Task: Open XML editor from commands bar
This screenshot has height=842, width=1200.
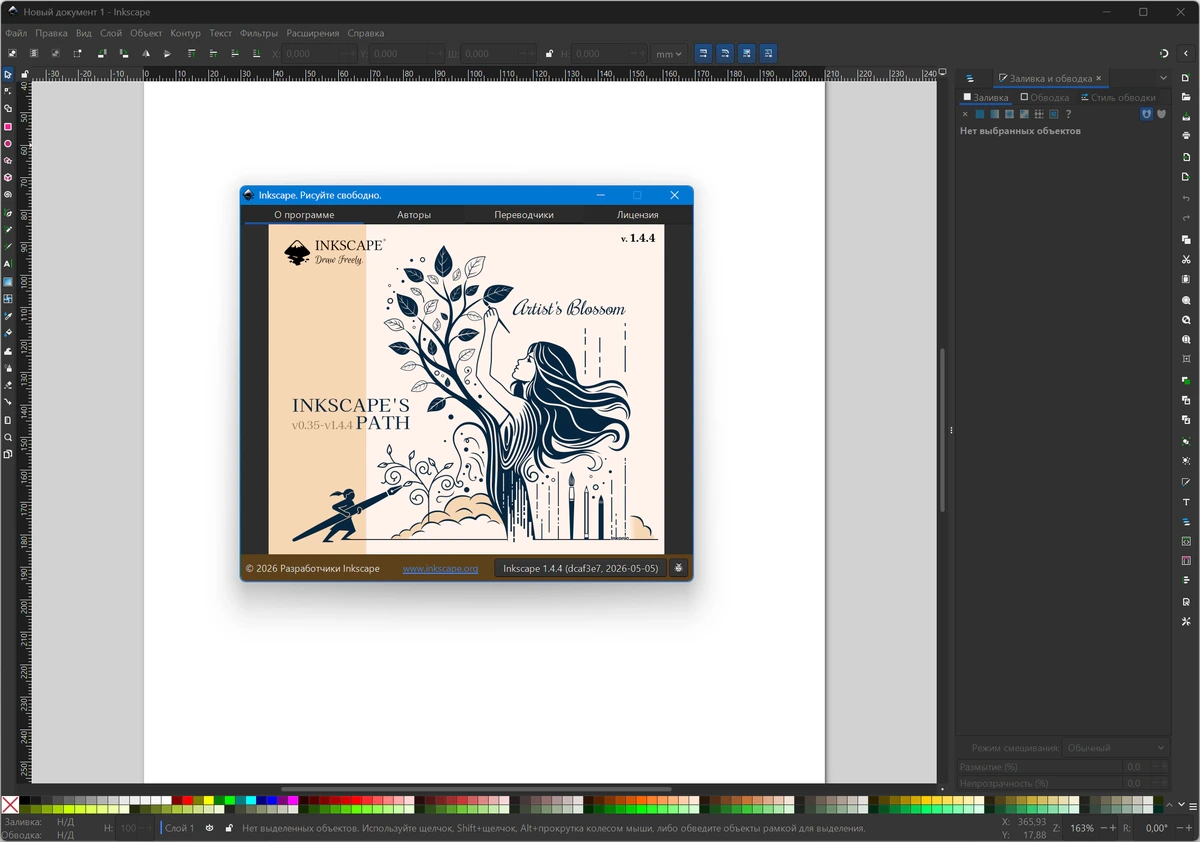Action: [x=1186, y=541]
